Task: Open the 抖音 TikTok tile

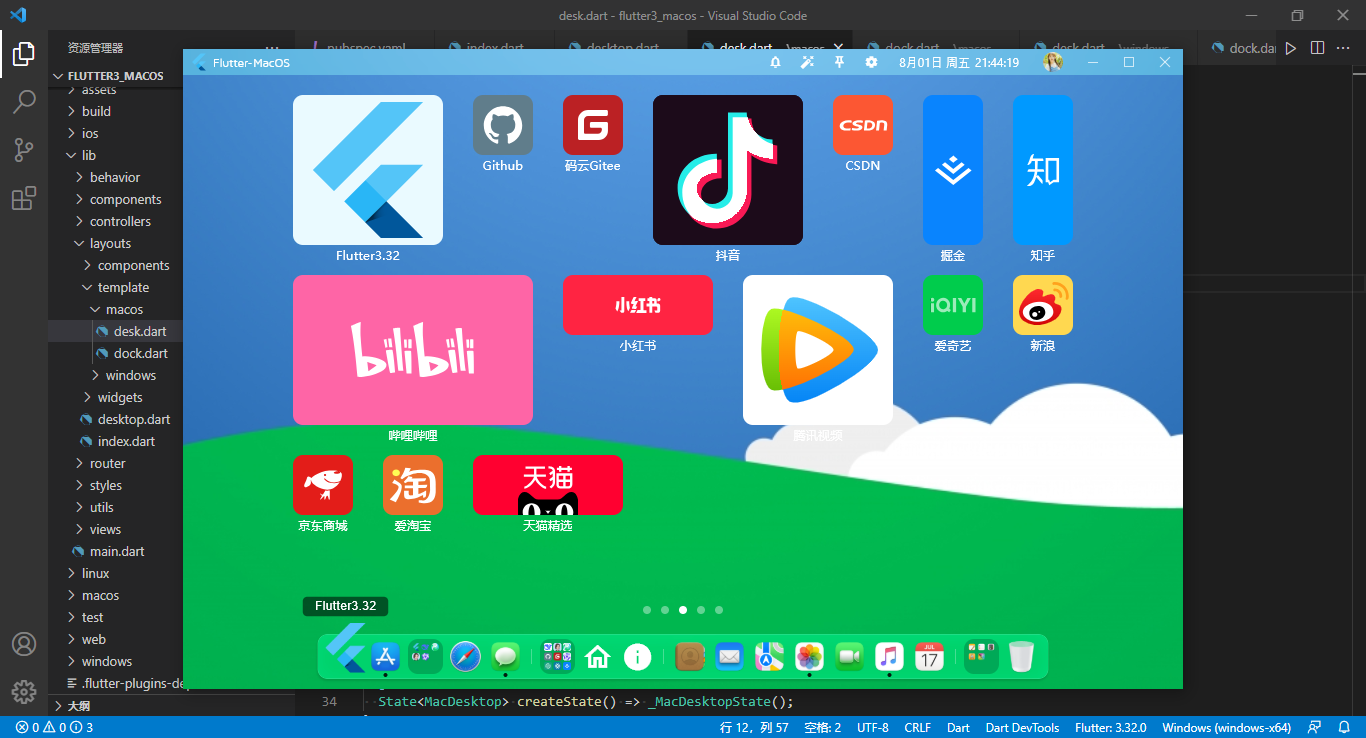Action: point(728,170)
